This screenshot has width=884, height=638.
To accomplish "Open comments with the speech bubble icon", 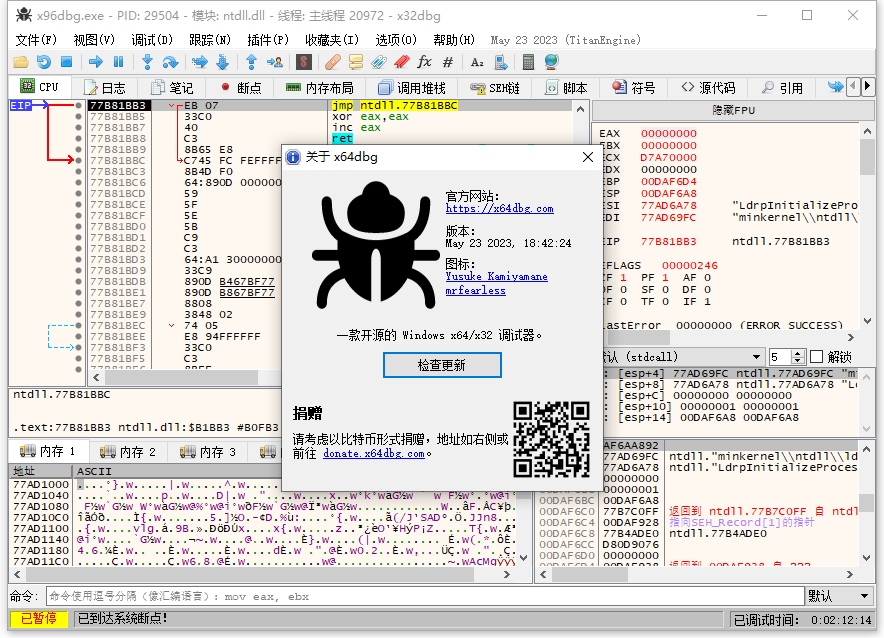I will tap(356, 62).
